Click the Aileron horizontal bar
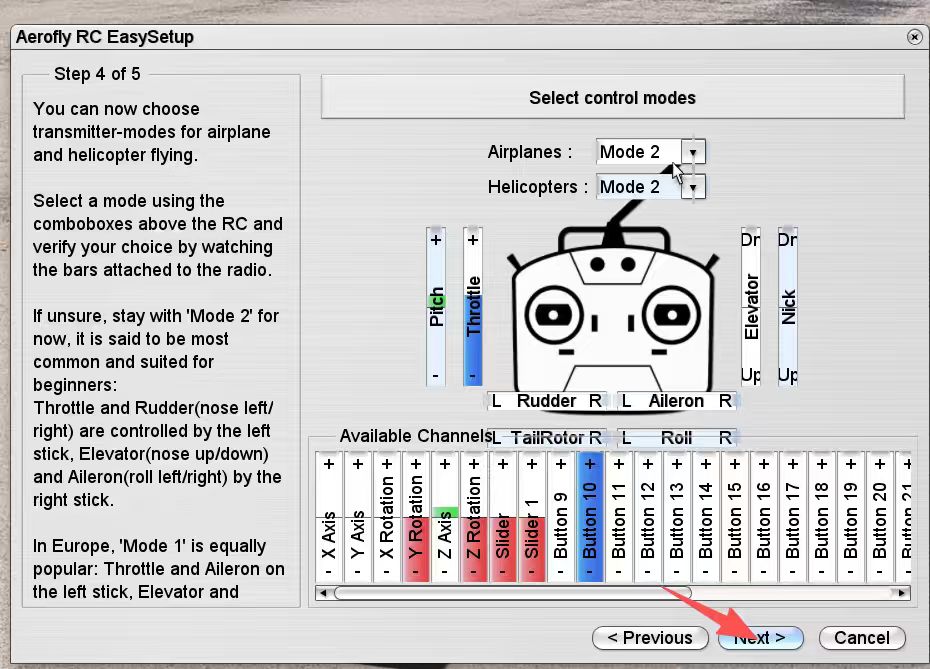 [676, 401]
